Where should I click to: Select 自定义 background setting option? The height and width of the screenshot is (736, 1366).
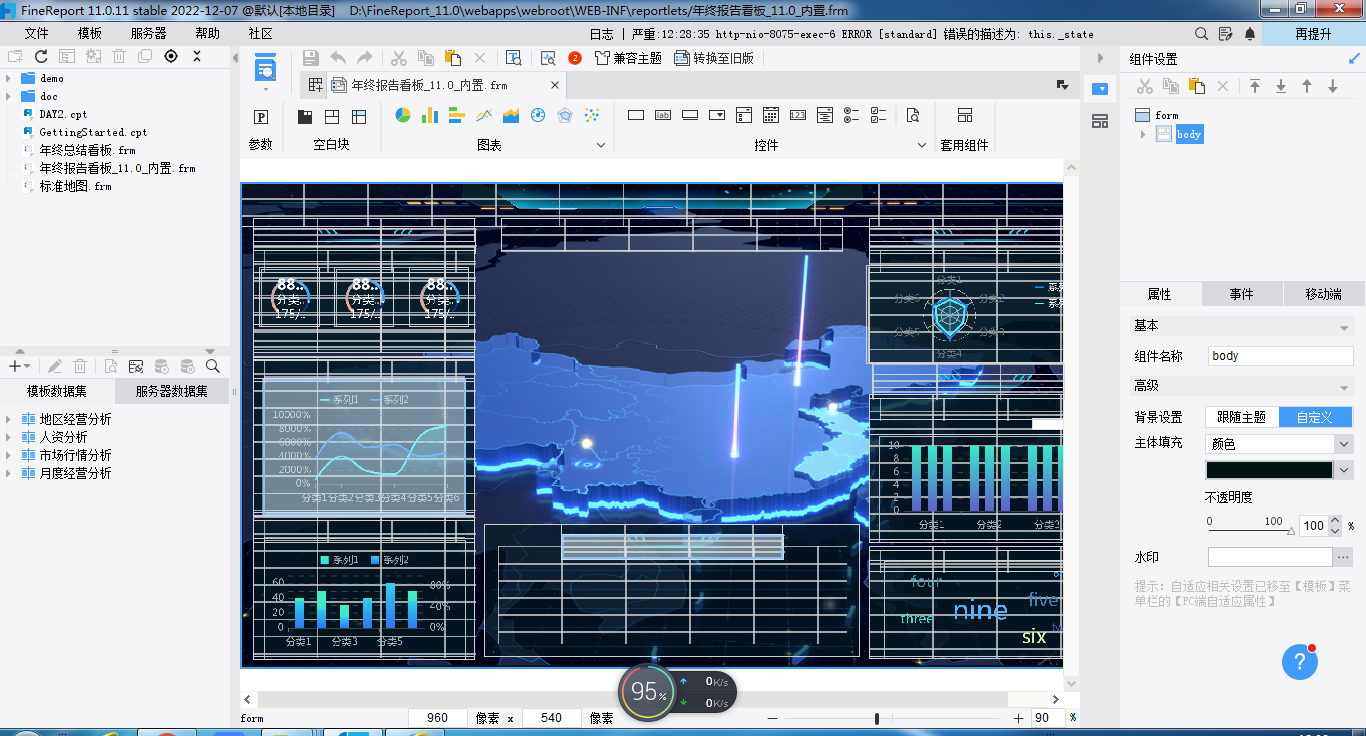(1315, 417)
